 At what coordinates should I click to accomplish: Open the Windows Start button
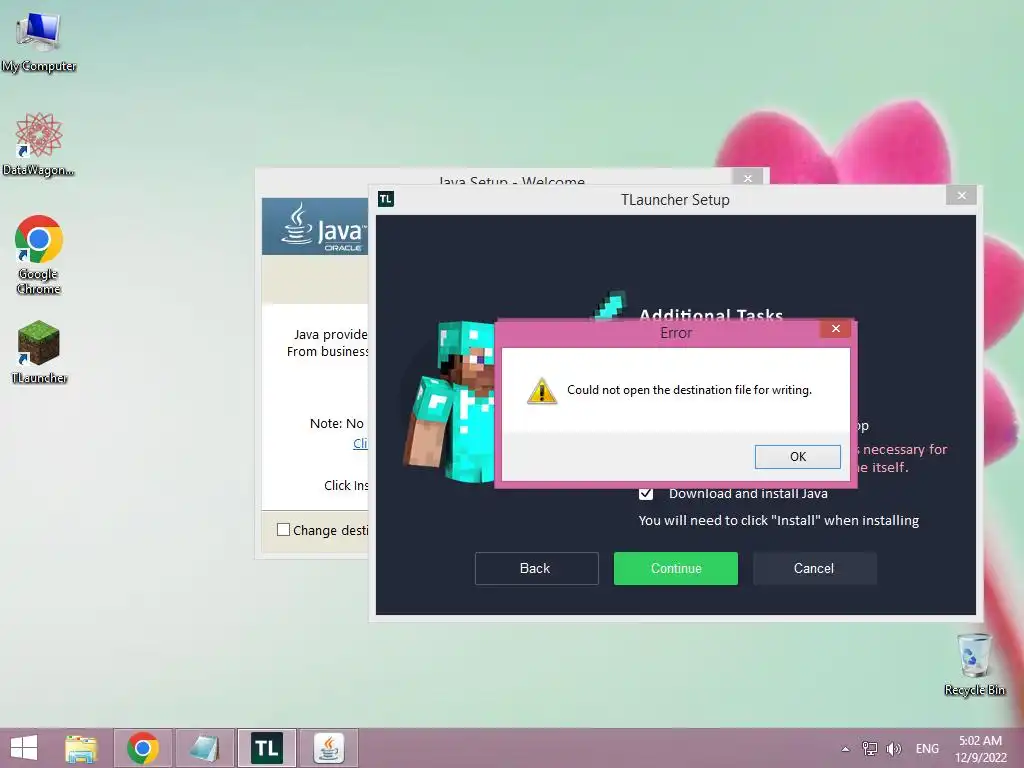click(24, 748)
